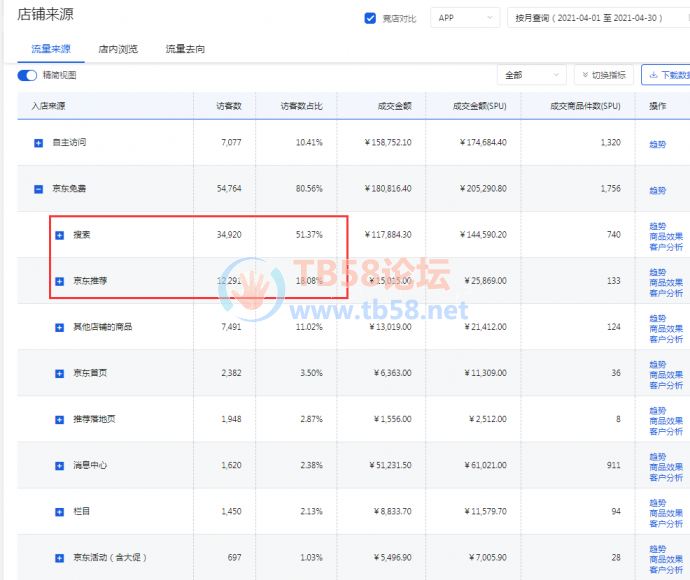The height and width of the screenshot is (580, 690).
Task: Open 趋势 link in 京东推荐 row
Action: pos(657,272)
